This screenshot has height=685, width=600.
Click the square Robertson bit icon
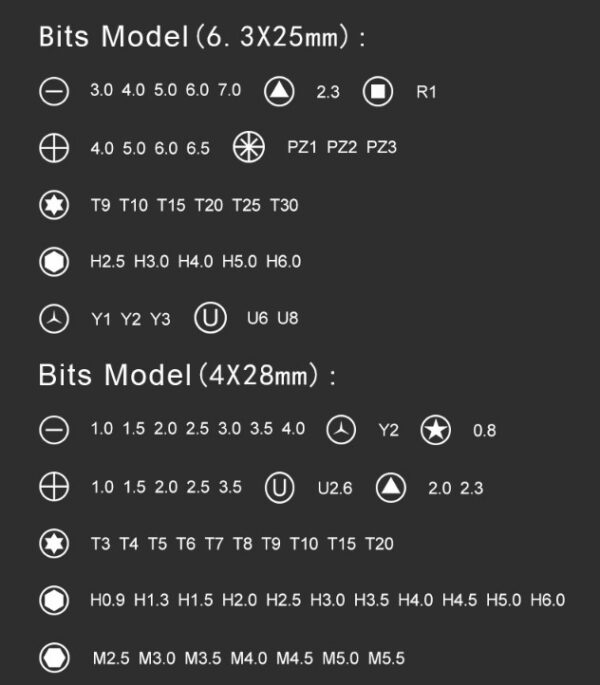[377, 92]
